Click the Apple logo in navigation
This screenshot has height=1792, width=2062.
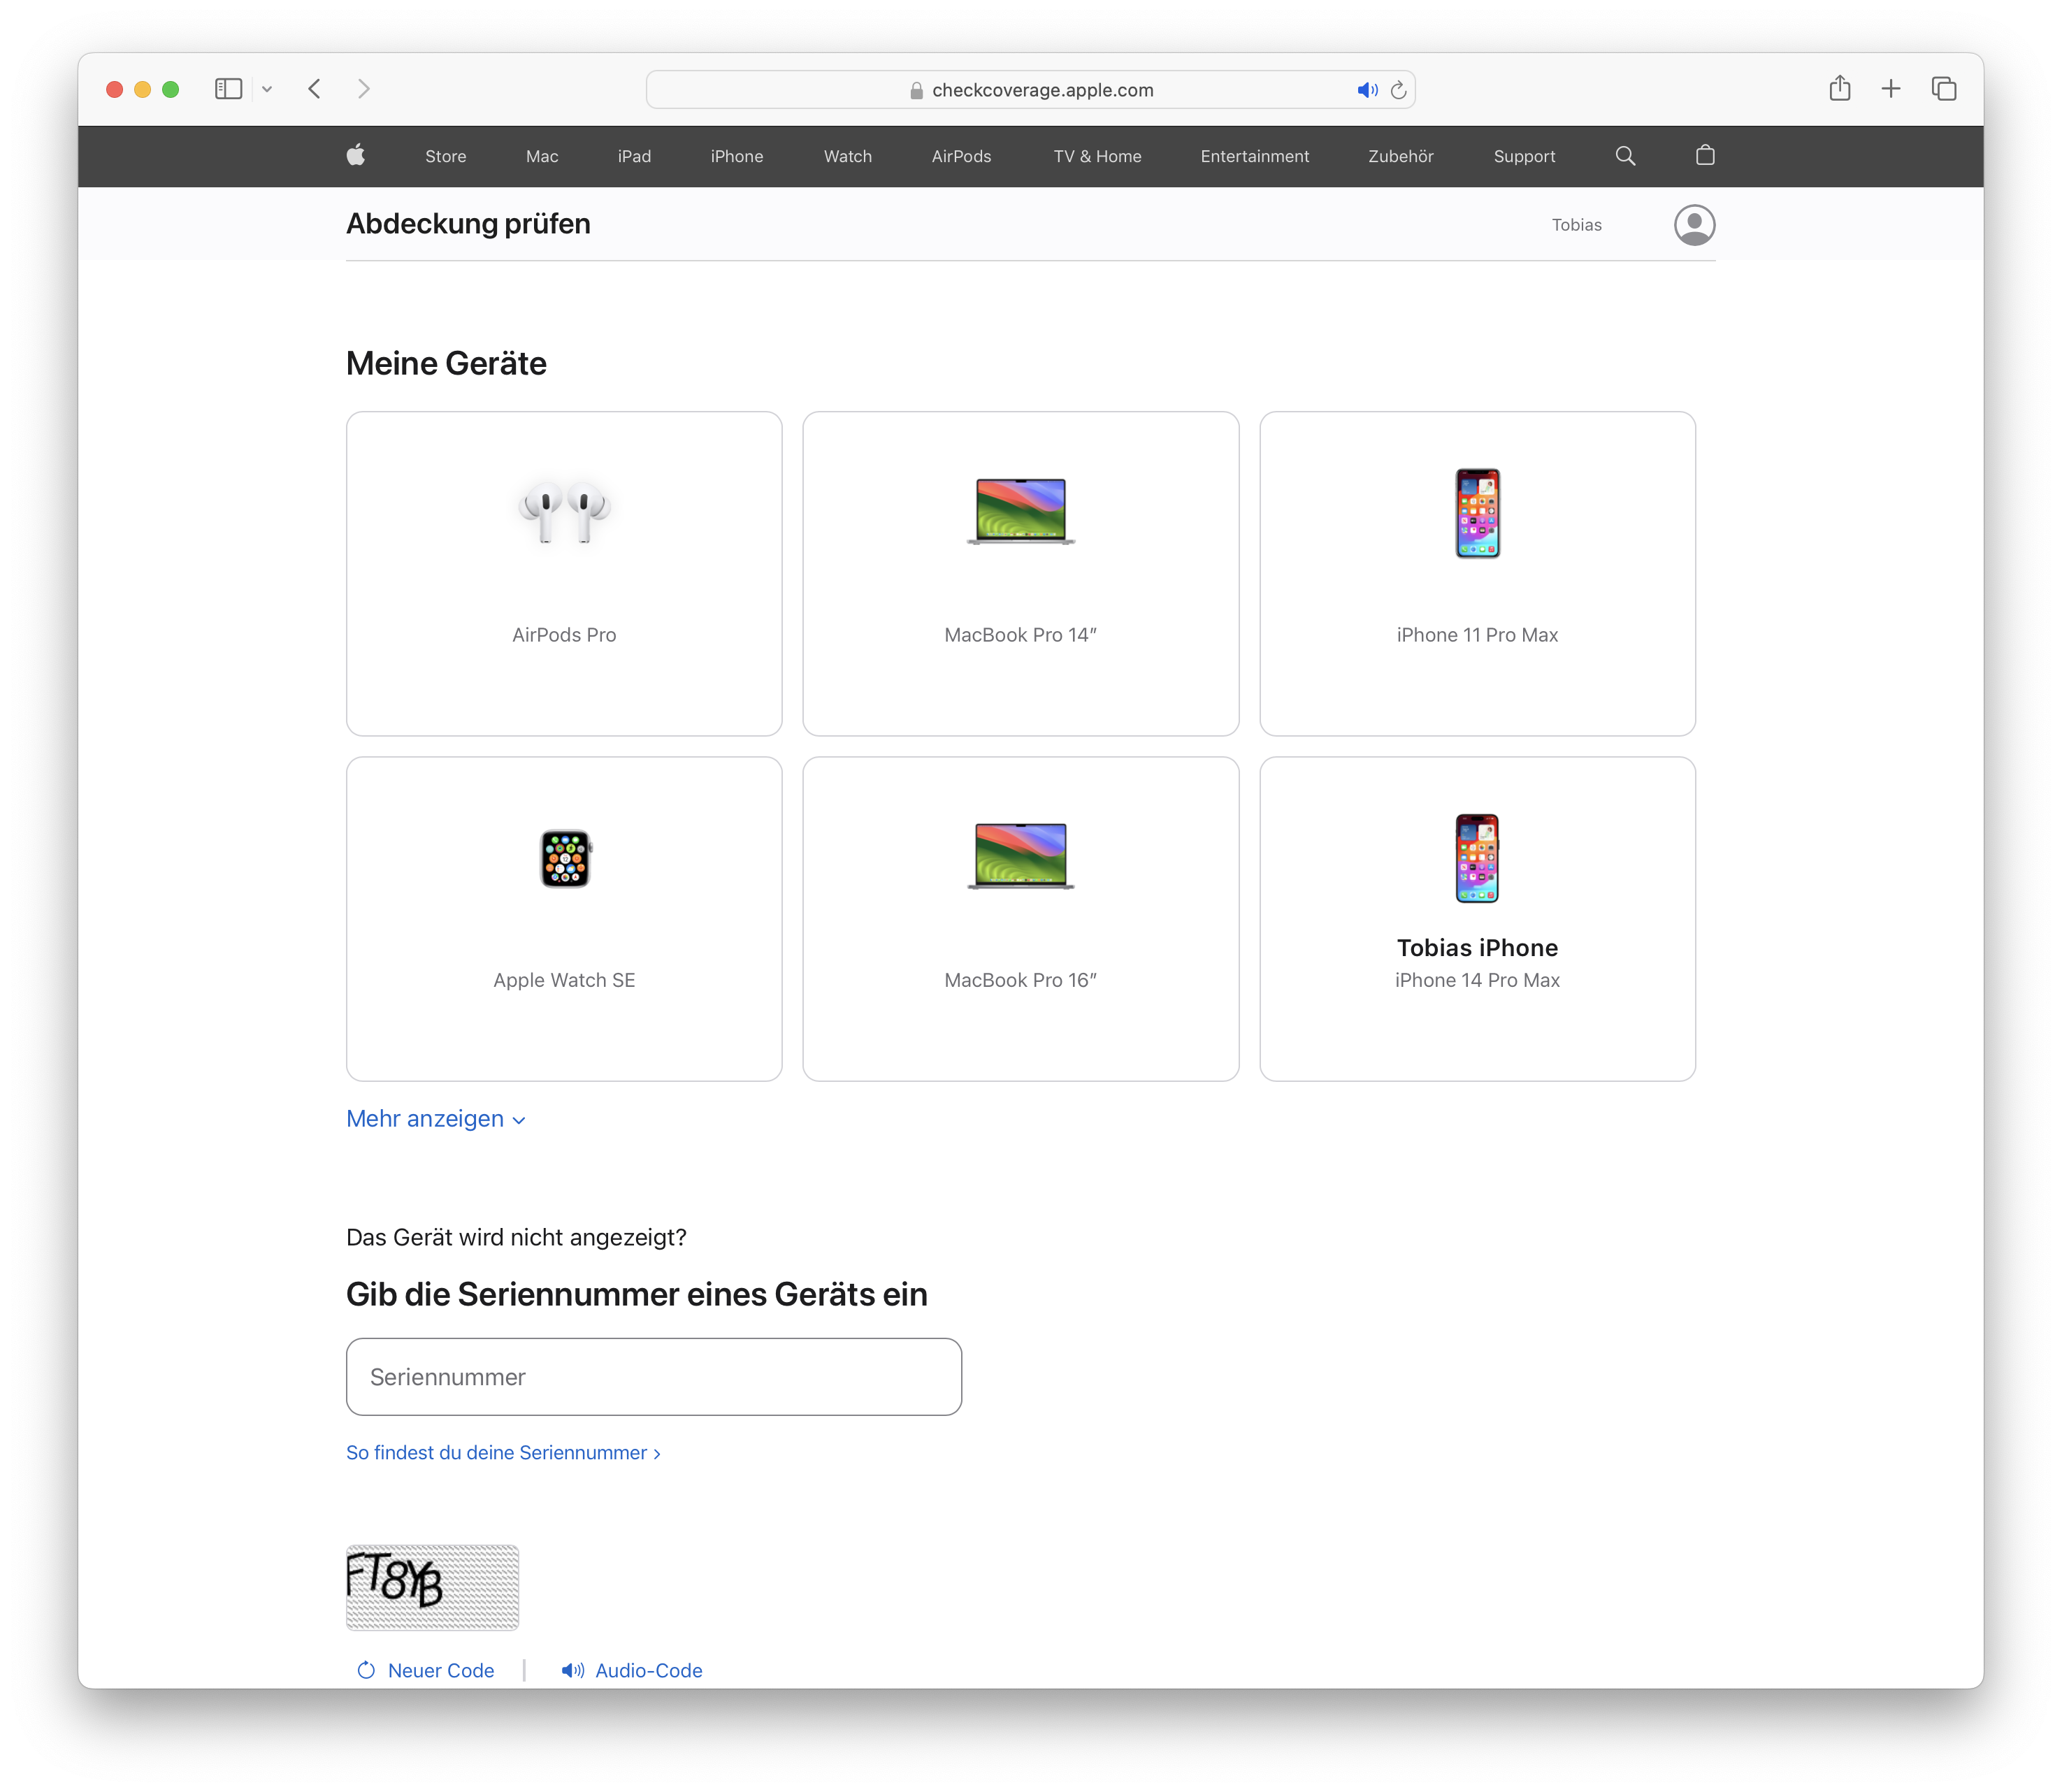click(355, 155)
